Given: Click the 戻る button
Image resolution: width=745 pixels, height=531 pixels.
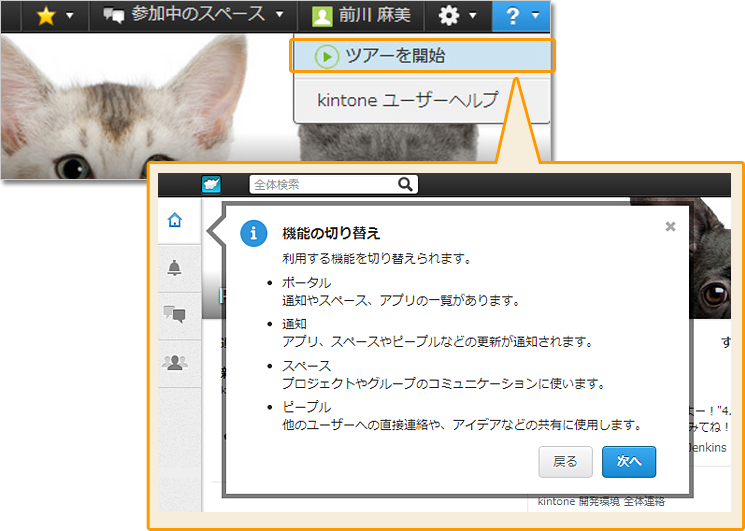Looking at the screenshot, I should coord(565,462).
